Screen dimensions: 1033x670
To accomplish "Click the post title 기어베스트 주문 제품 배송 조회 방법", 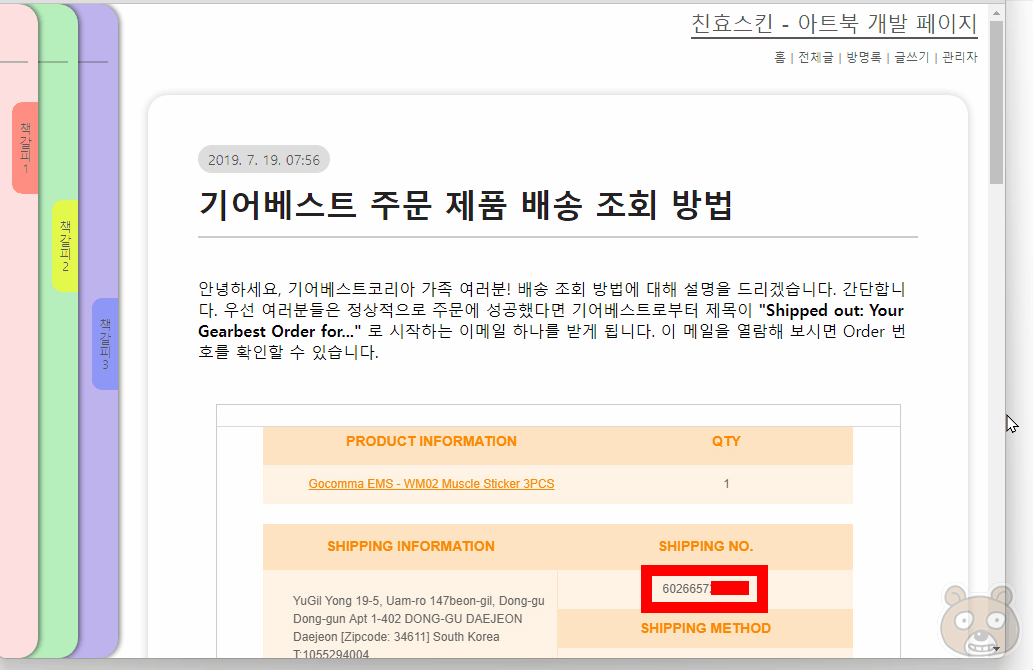I will pyautogui.click(x=466, y=205).
